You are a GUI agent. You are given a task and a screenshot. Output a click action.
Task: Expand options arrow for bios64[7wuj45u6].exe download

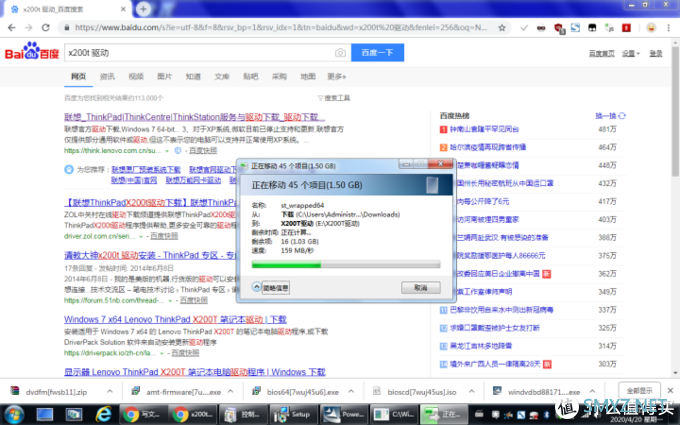pos(351,391)
